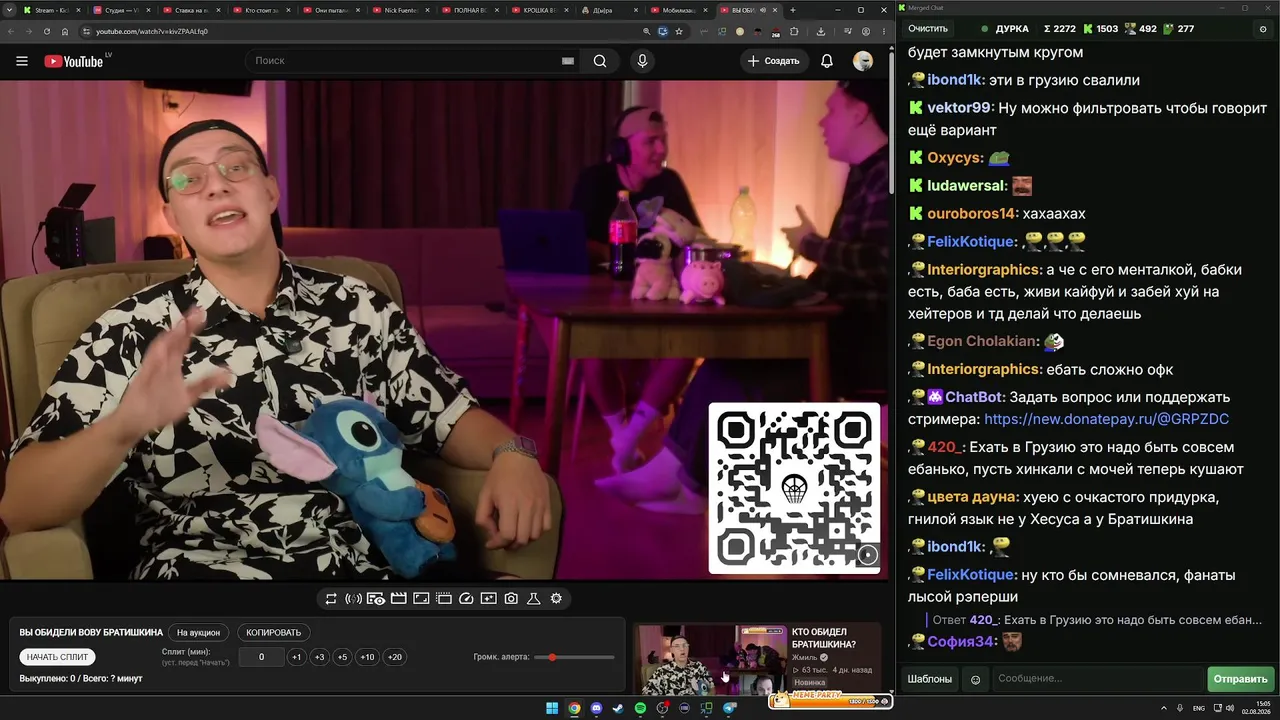Focus the split minutes input field
This screenshot has height=720, width=1280.
[261, 657]
